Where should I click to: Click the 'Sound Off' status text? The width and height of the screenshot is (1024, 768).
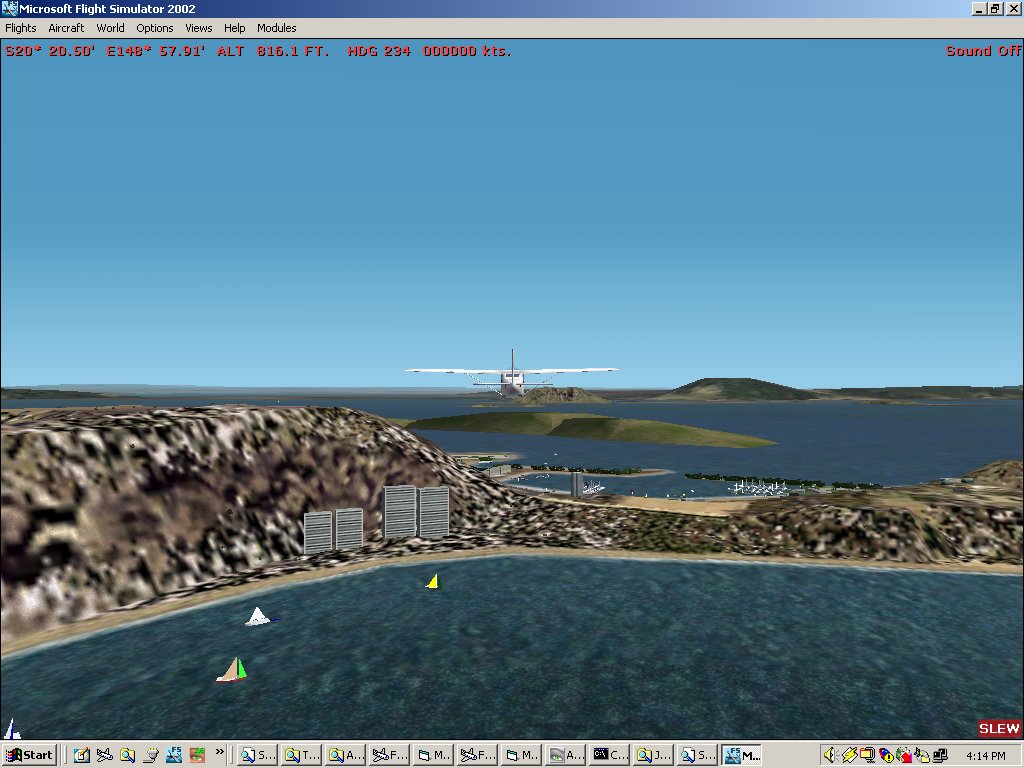(983, 51)
